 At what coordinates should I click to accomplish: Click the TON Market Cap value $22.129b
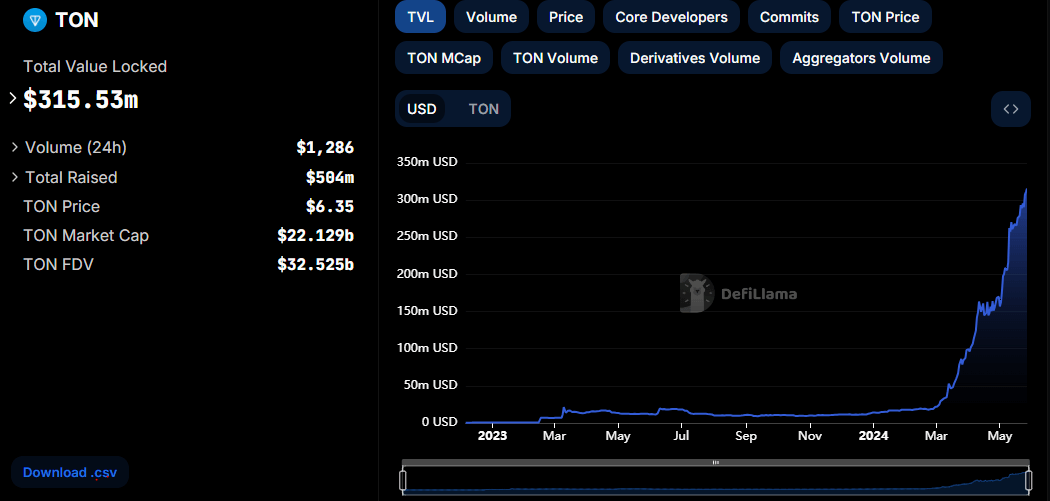[315, 235]
